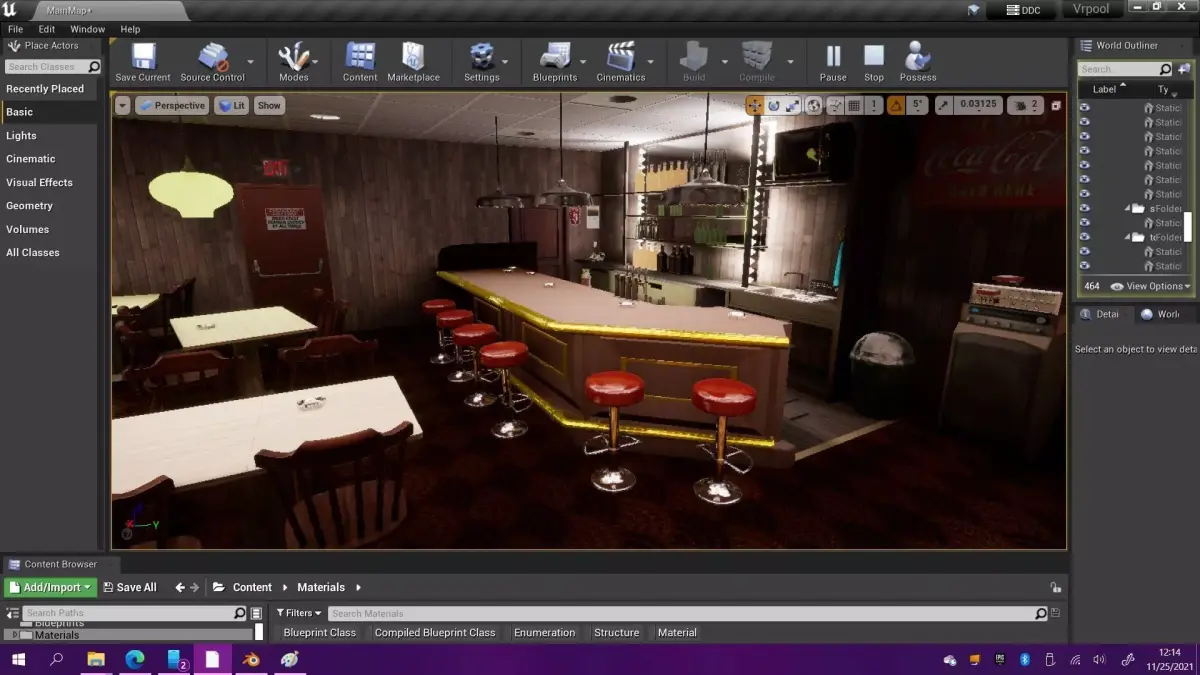Expand the dropdown arrow next to Blueprints
The image size is (1200, 675).
(x=585, y=62)
